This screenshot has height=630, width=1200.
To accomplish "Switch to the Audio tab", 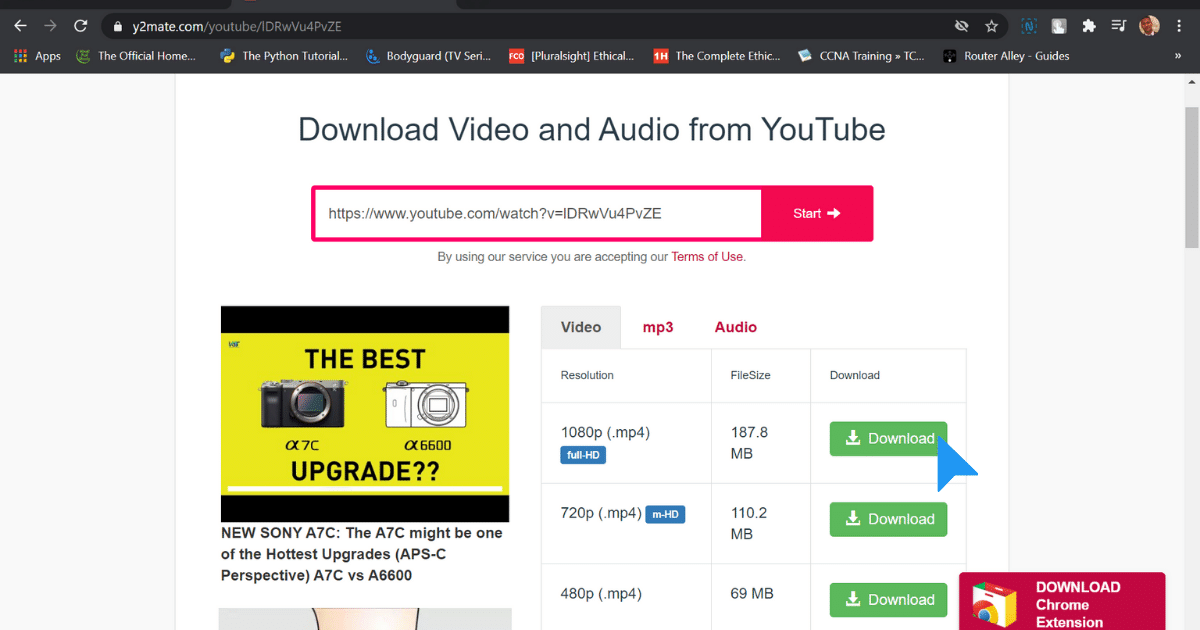I will pos(735,327).
